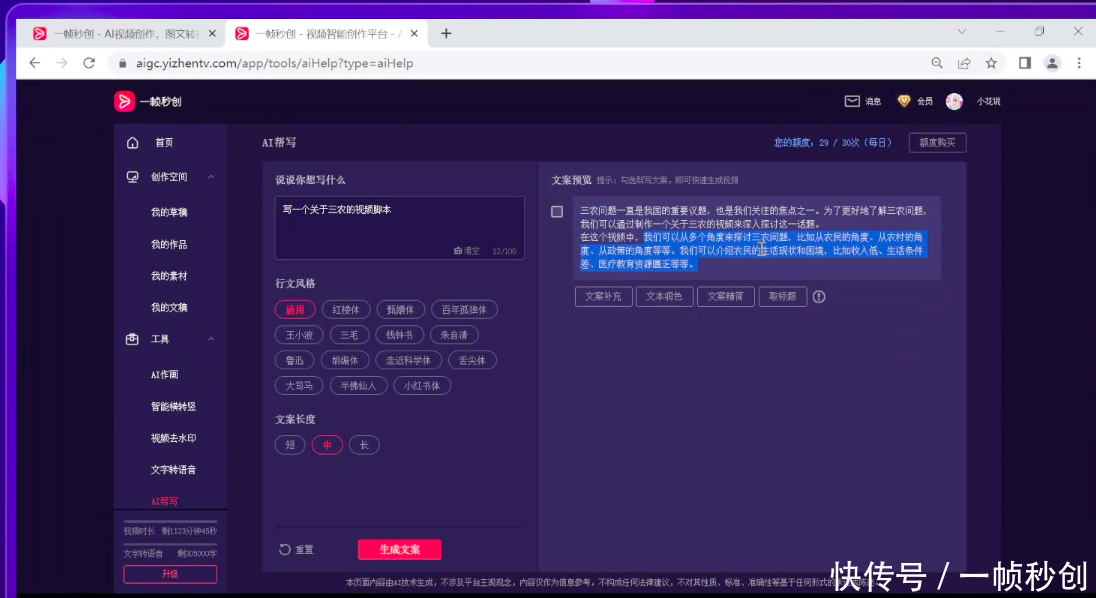This screenshot has height=598, width=1096.
Task: Click the browser zoom magnifier icon
Action: tap(937, 63)
